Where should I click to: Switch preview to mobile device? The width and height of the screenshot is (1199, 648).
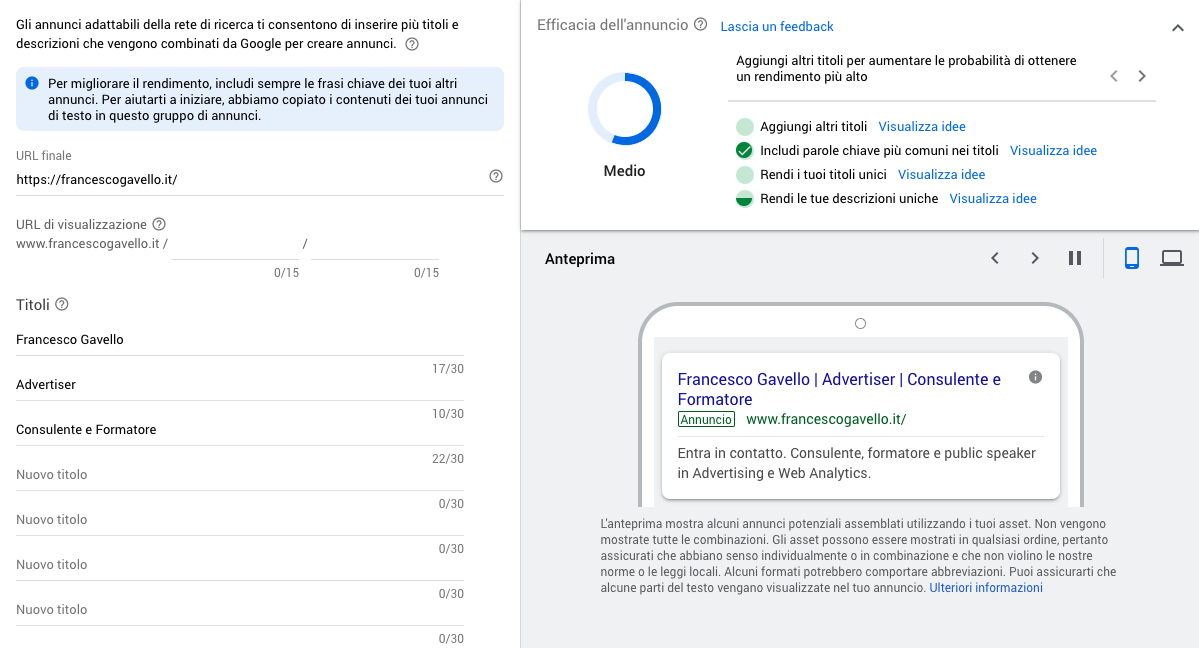pos(1132,259)
